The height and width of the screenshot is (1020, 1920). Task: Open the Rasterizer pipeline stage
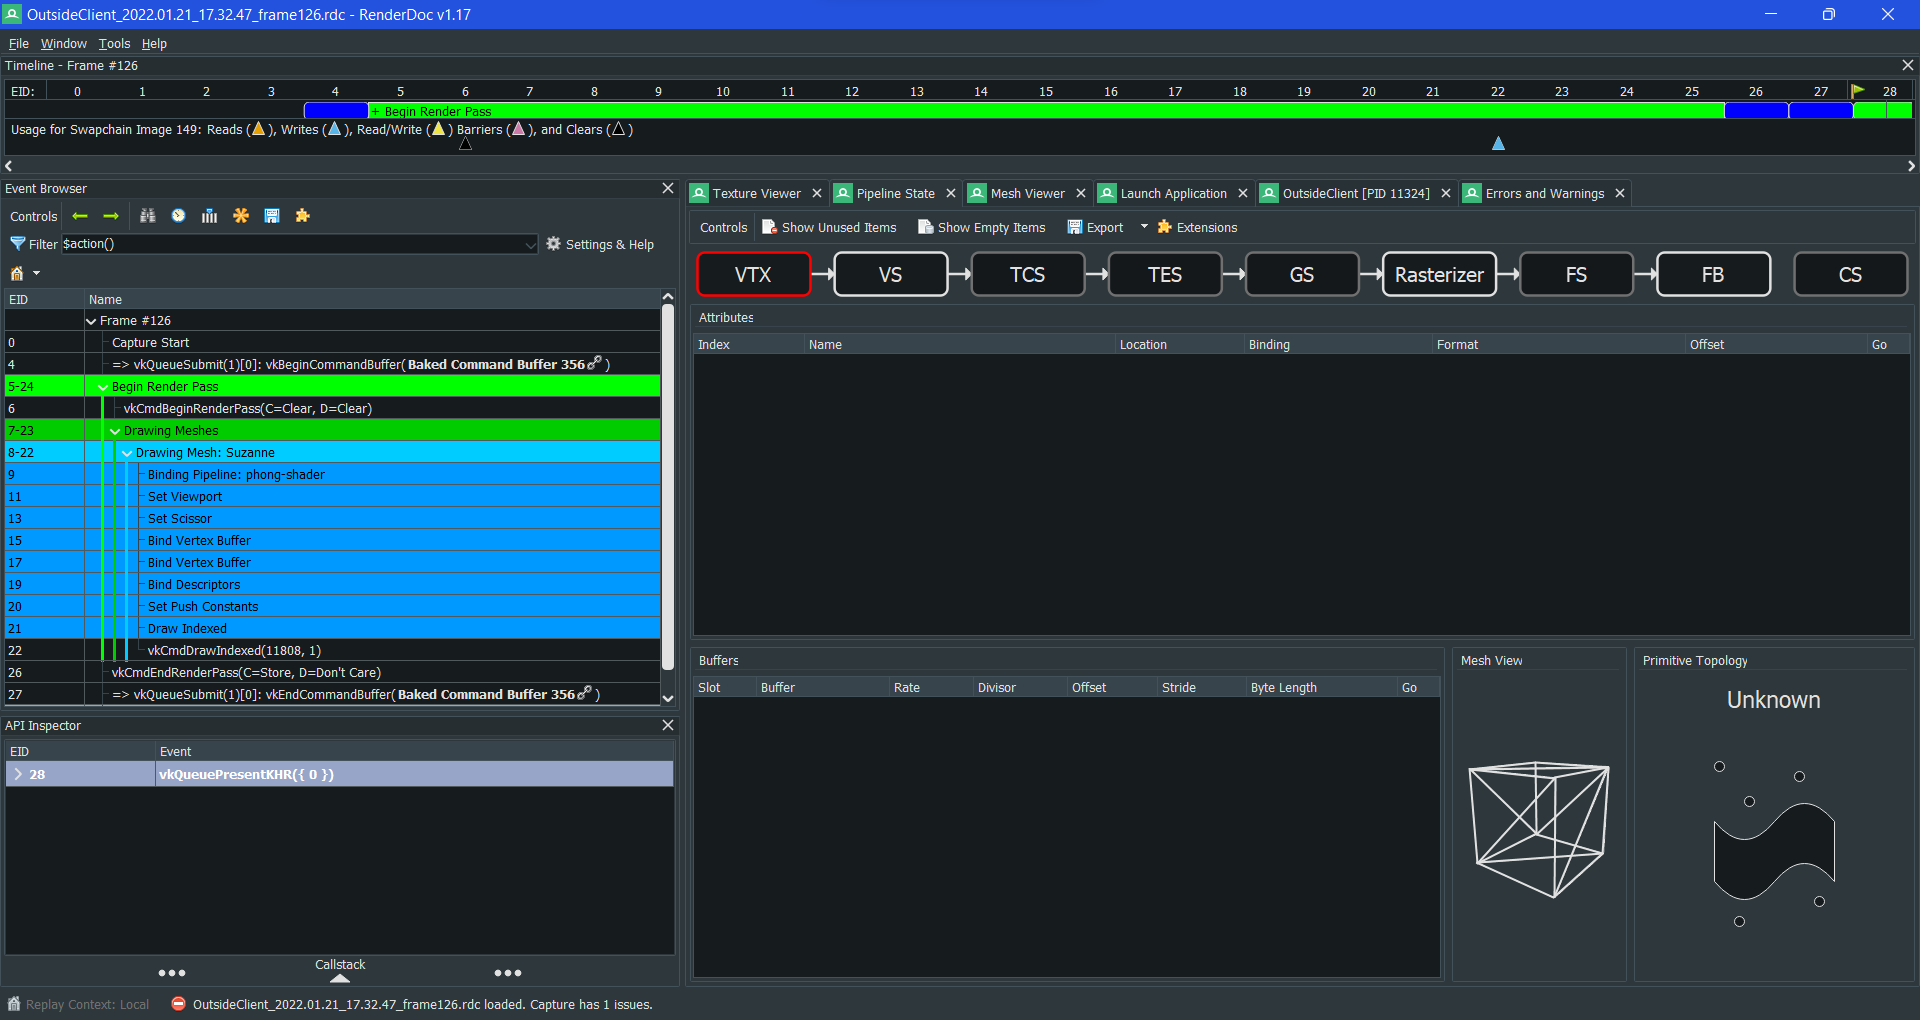pos(1438,273)
